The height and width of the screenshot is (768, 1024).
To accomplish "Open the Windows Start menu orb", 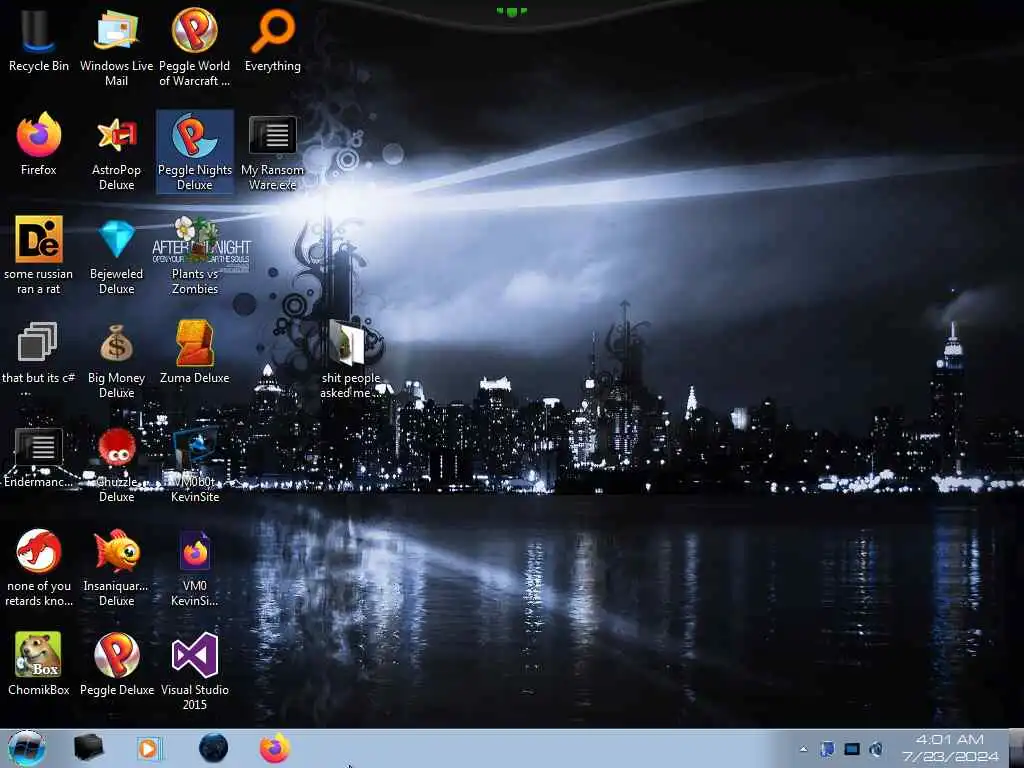I will [x=27, y=748].
